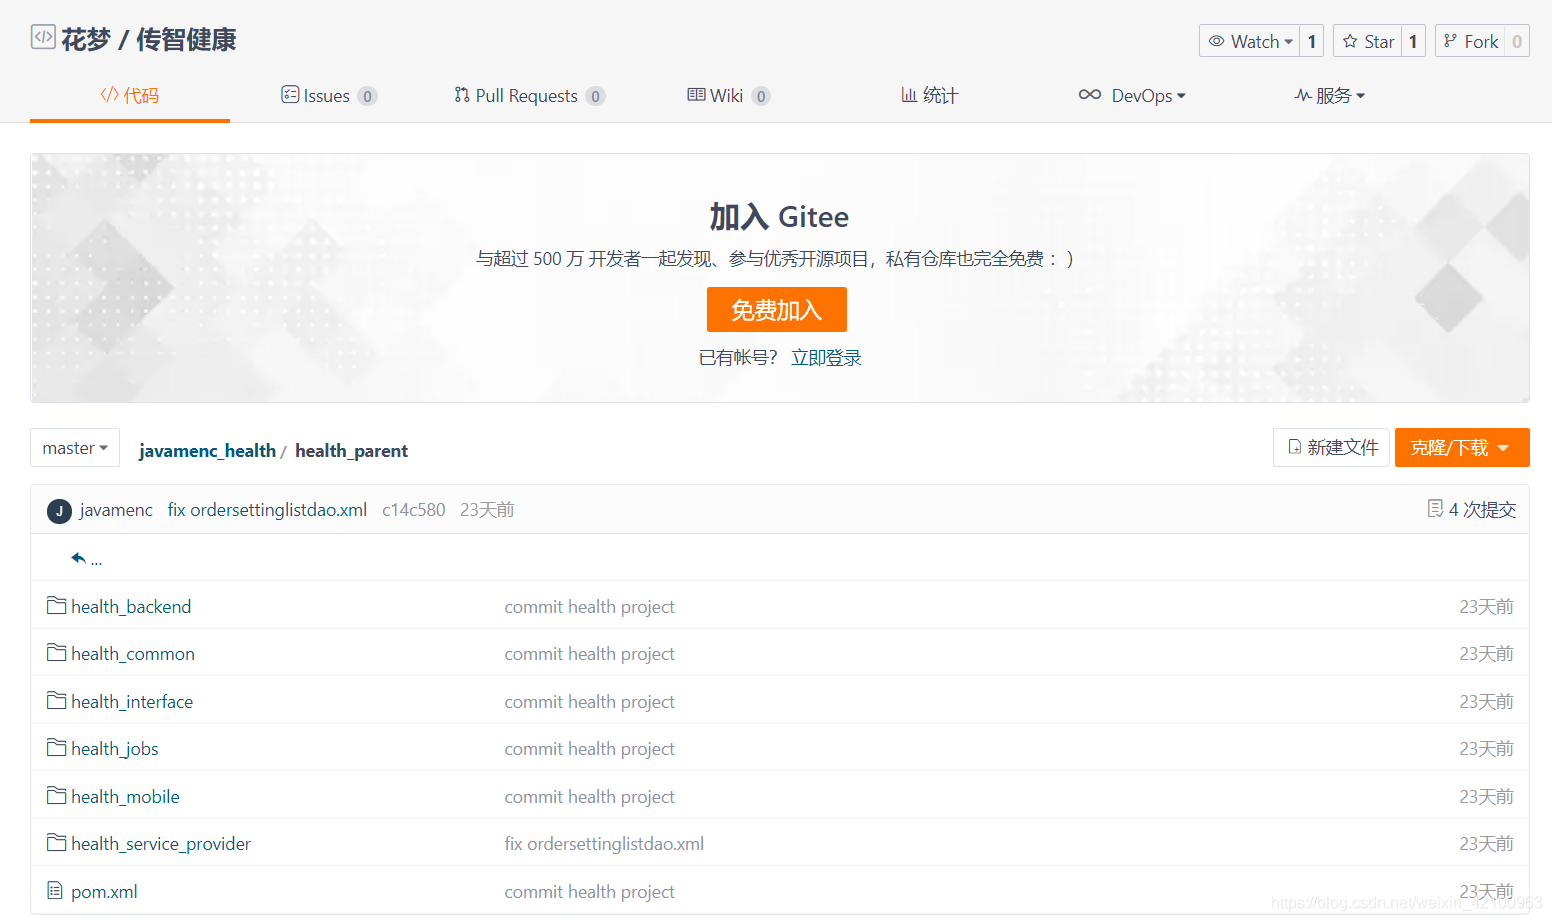Open the 传智健康 repository link

click(186, 40)
